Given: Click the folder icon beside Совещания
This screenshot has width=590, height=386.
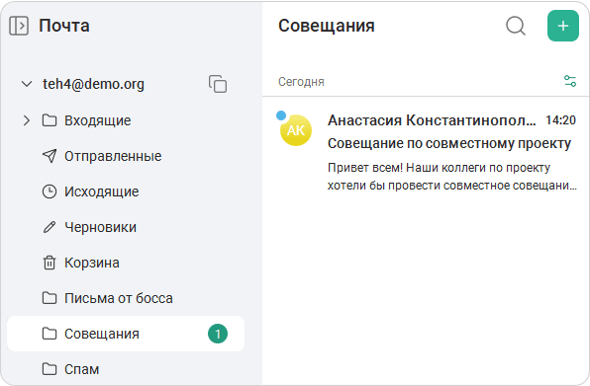Looking at the screenshot, I should pos(49,334).
